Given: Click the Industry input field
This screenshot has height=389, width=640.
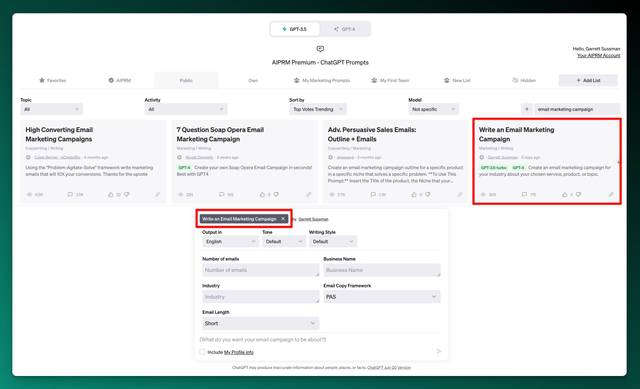Looking at the screenshot, I should [260, 297].
